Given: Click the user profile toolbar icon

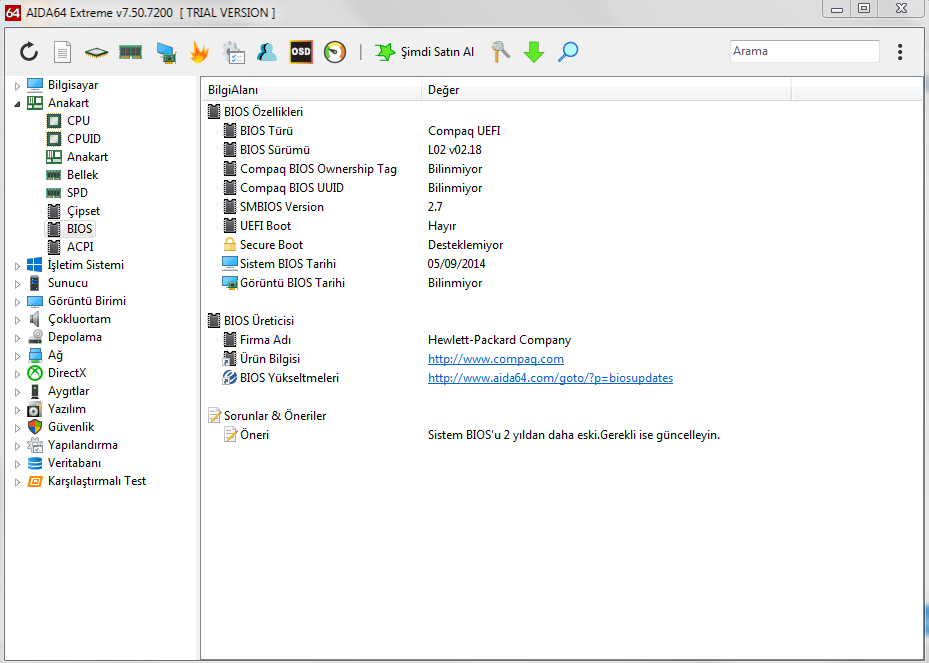Looking at the screenshot, I should (267, 52).
